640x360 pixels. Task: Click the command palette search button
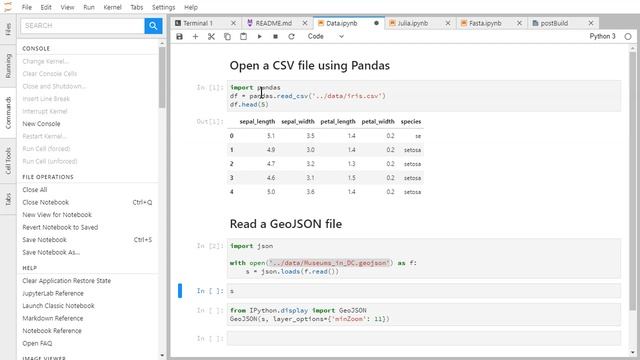point(153,26)
